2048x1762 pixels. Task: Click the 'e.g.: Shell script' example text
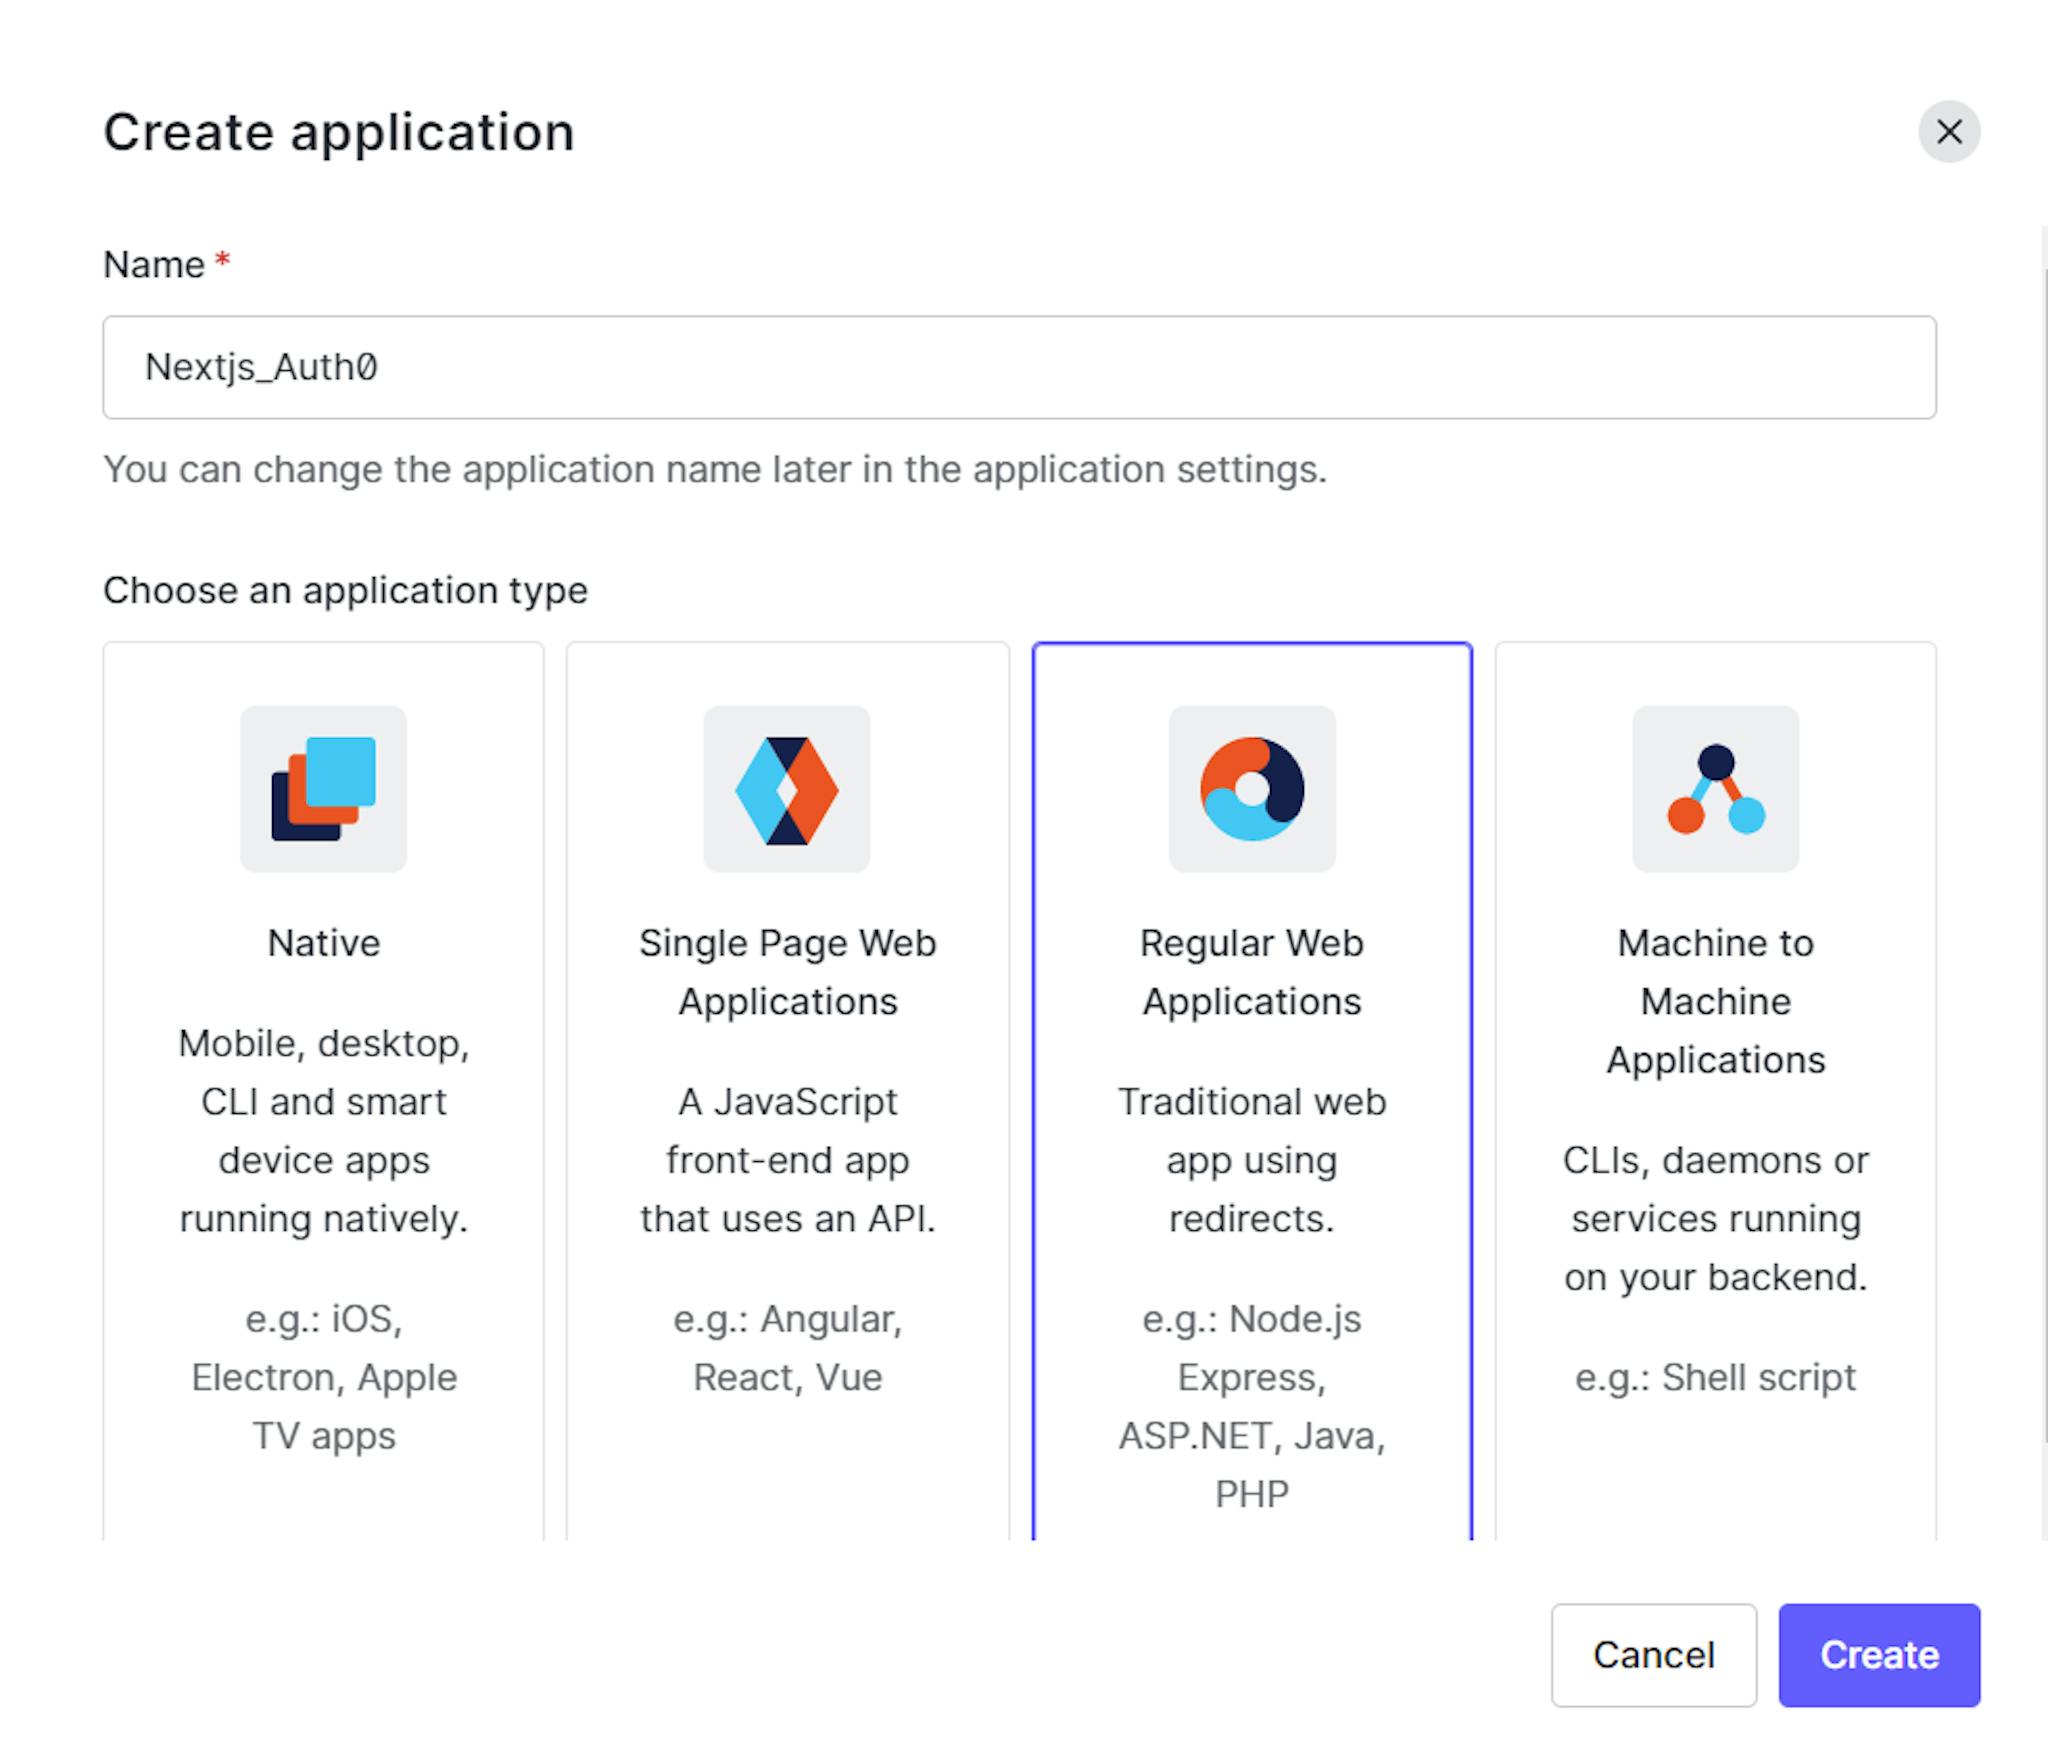(1715, 1377)
